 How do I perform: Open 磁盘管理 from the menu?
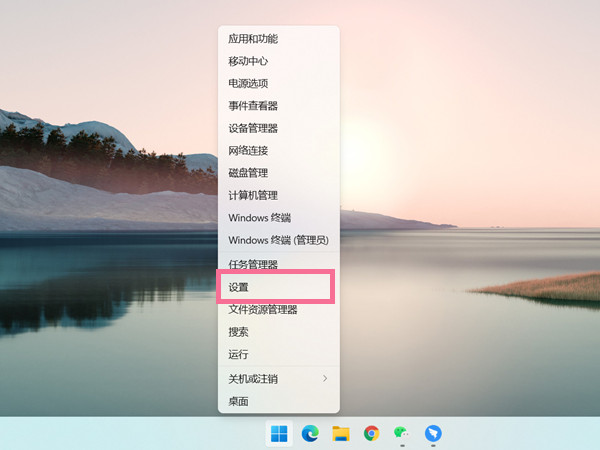[x=247, y=173]
